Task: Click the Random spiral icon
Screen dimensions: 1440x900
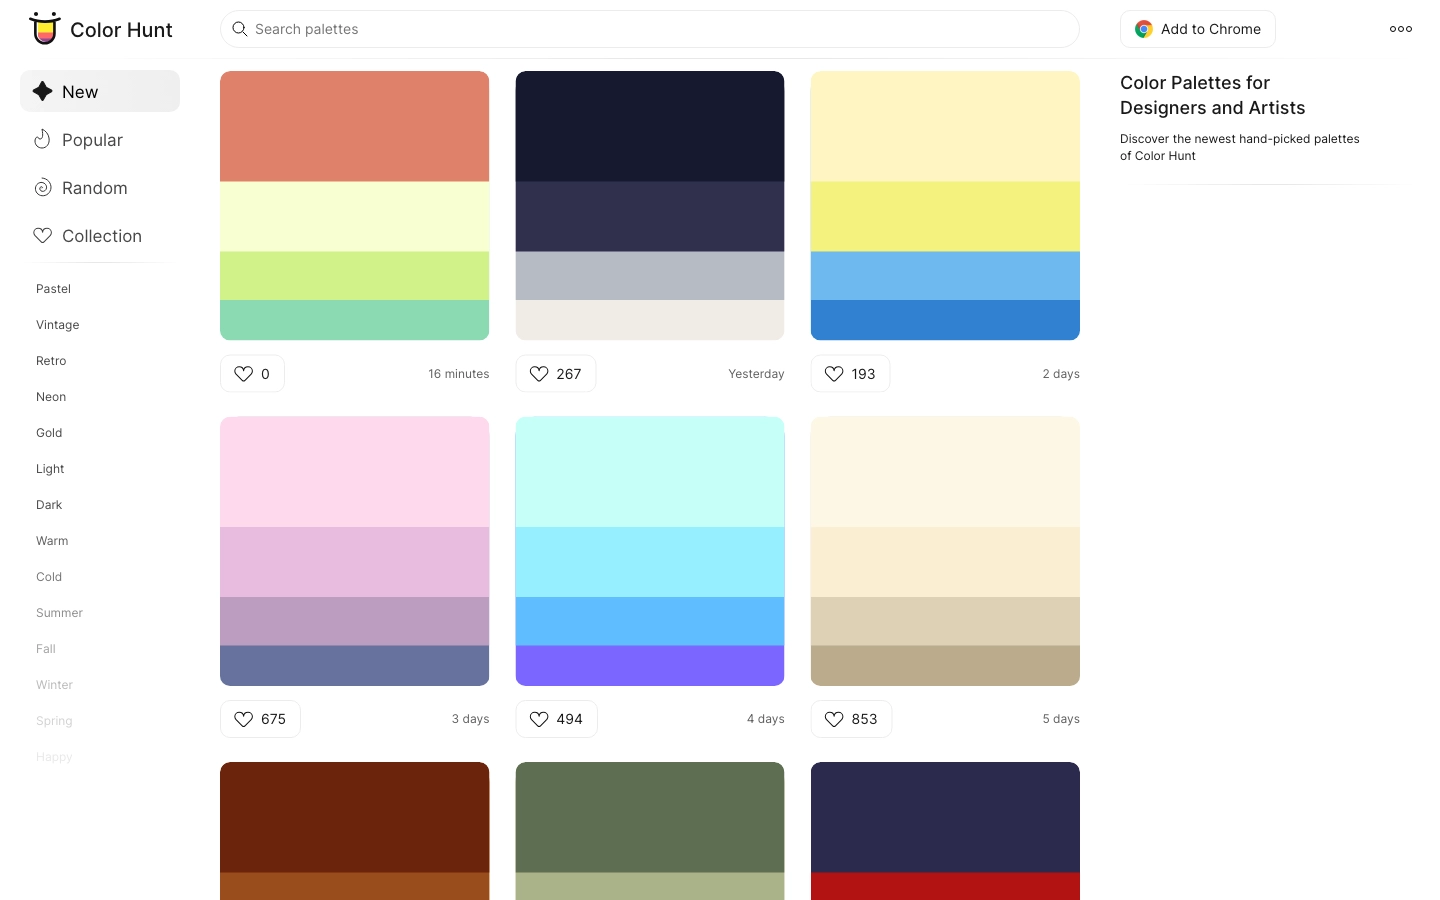Action: pos(43,187)
